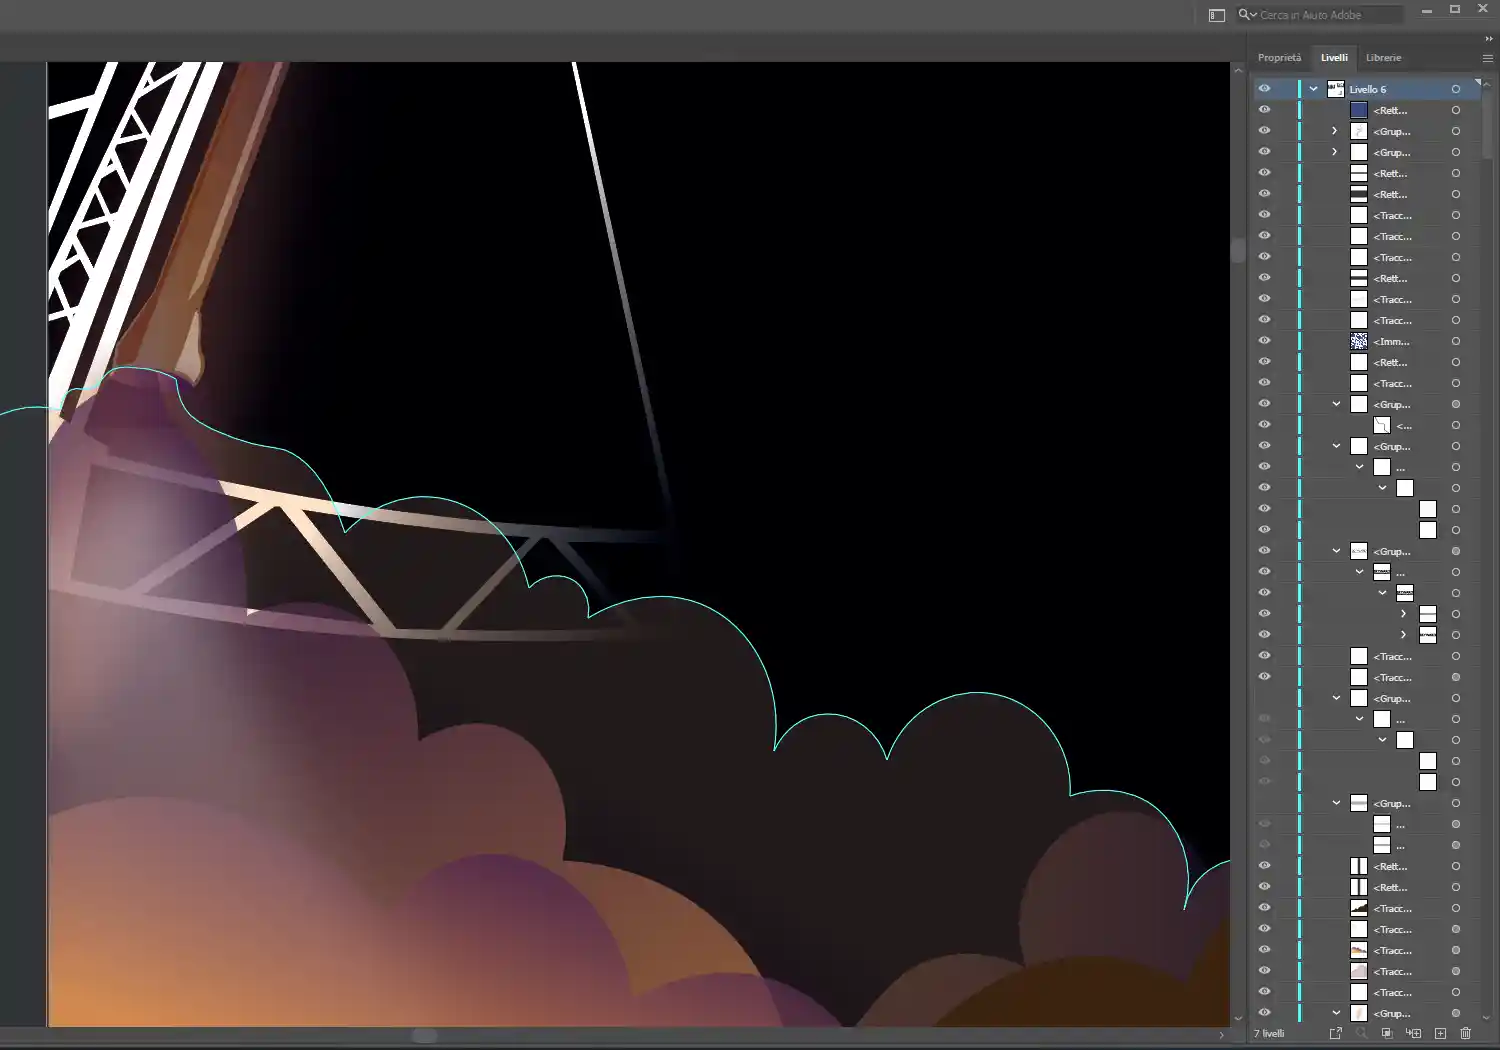Image resolution: width=1500 pixels, height=1050 pixels.
Task: Click the collect for export icon
Action: point(1335,1033)
